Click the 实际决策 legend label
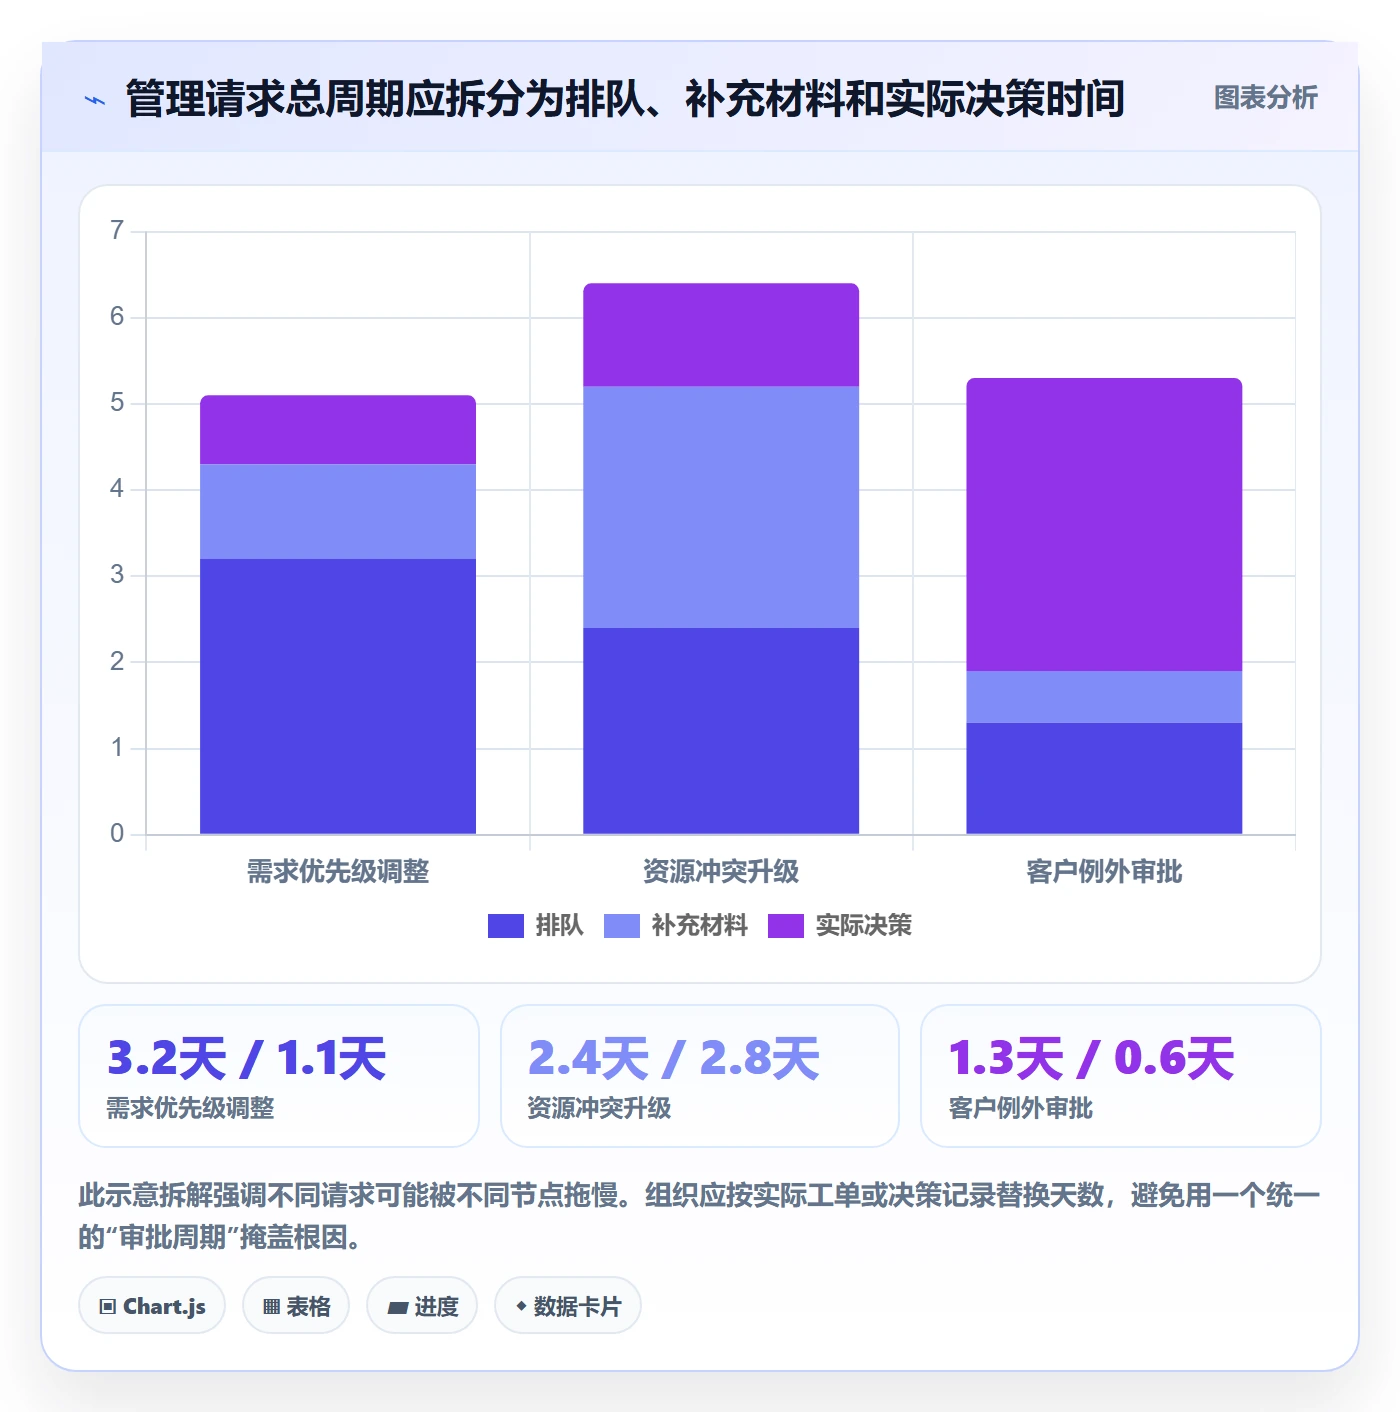The width and height of the screenshot is (1400, 1412). click(863, 926)
